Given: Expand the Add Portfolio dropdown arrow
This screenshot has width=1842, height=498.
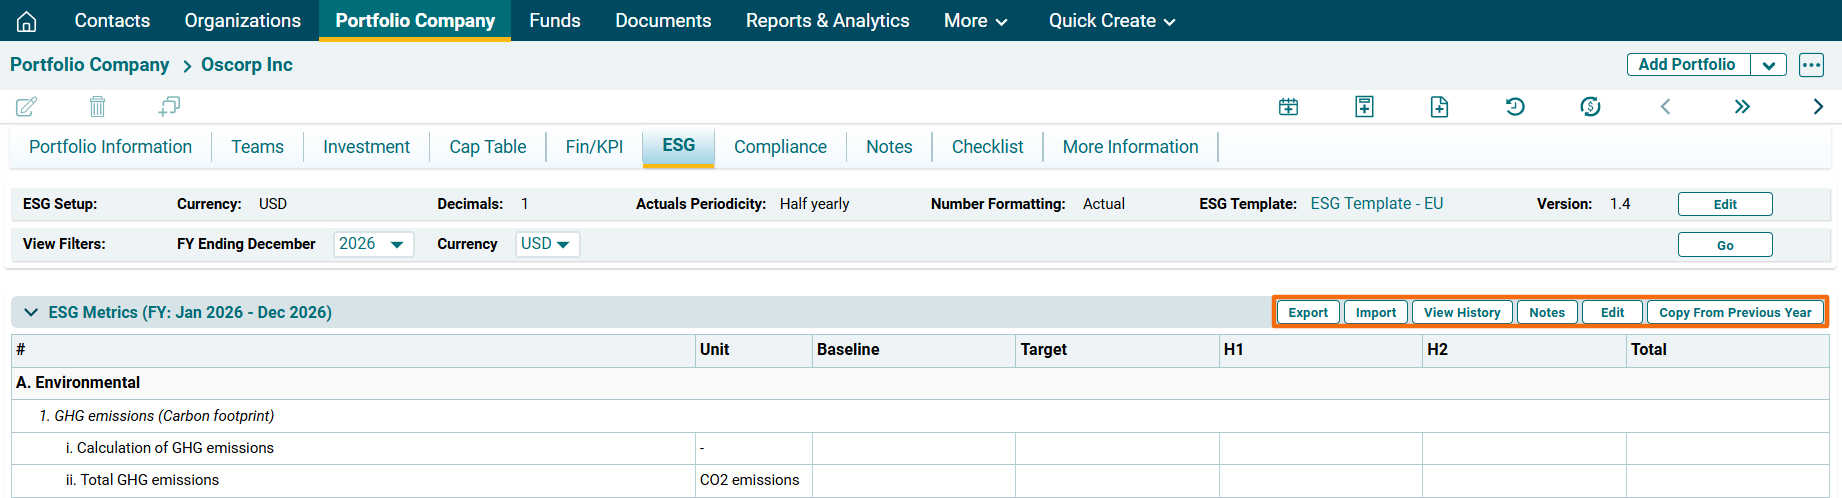Looking at the screenshot, I should tap(1768, 65).
